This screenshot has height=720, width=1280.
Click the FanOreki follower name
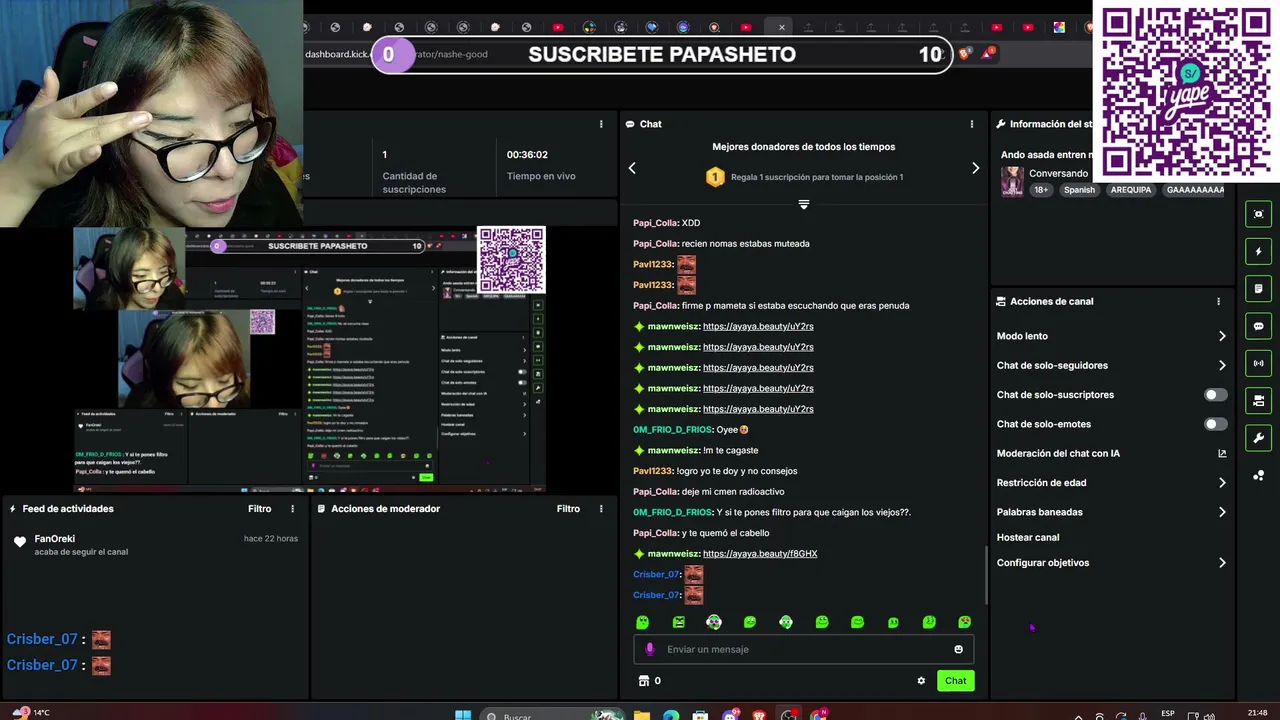[x=55, y=539]
